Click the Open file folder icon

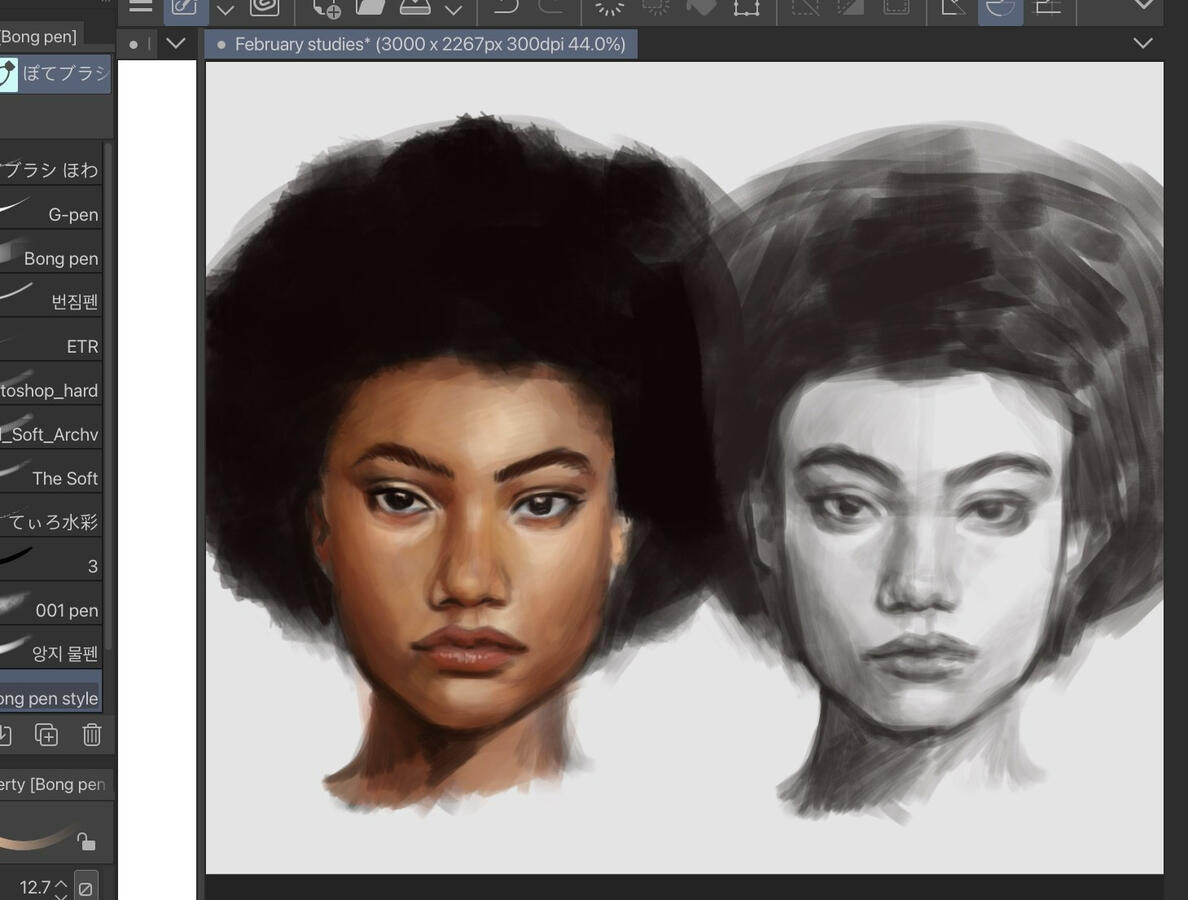[x=370, y=7]
